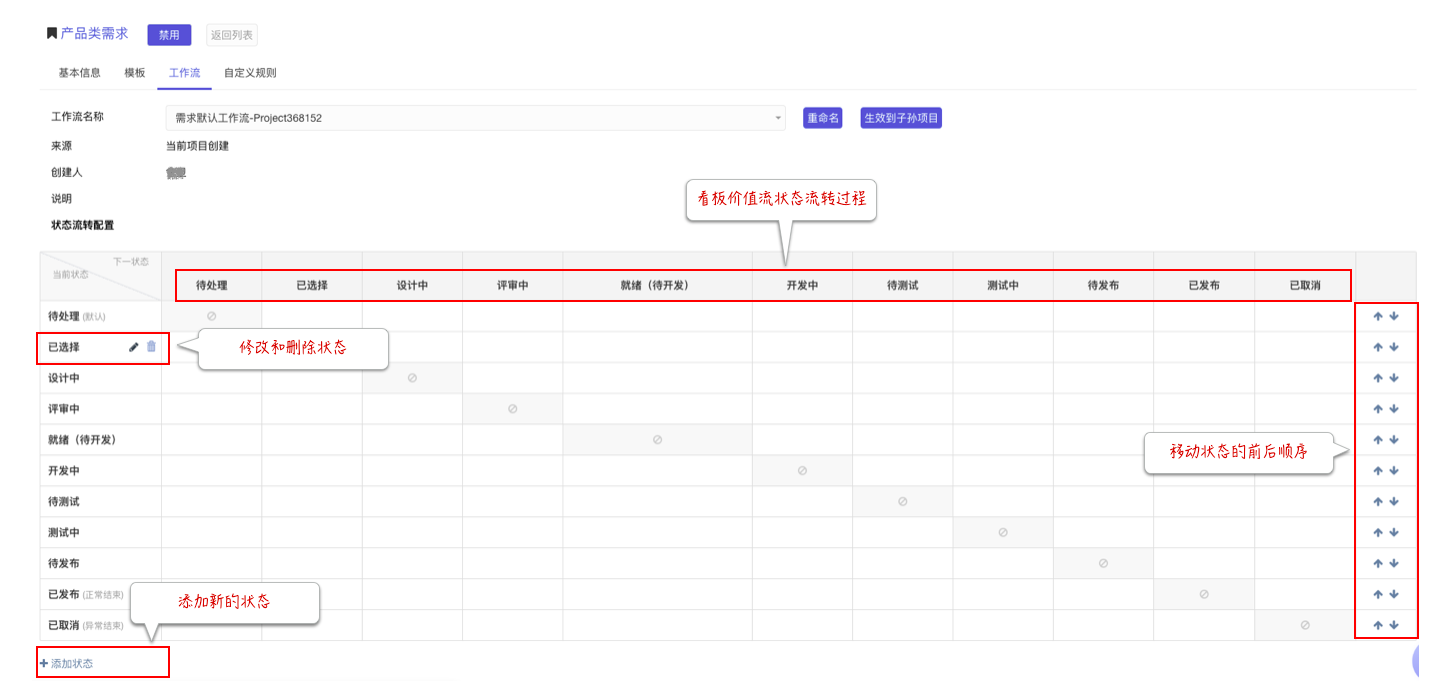
Task: Open the 基本信息 tab
Action: (x=79, y=73)
